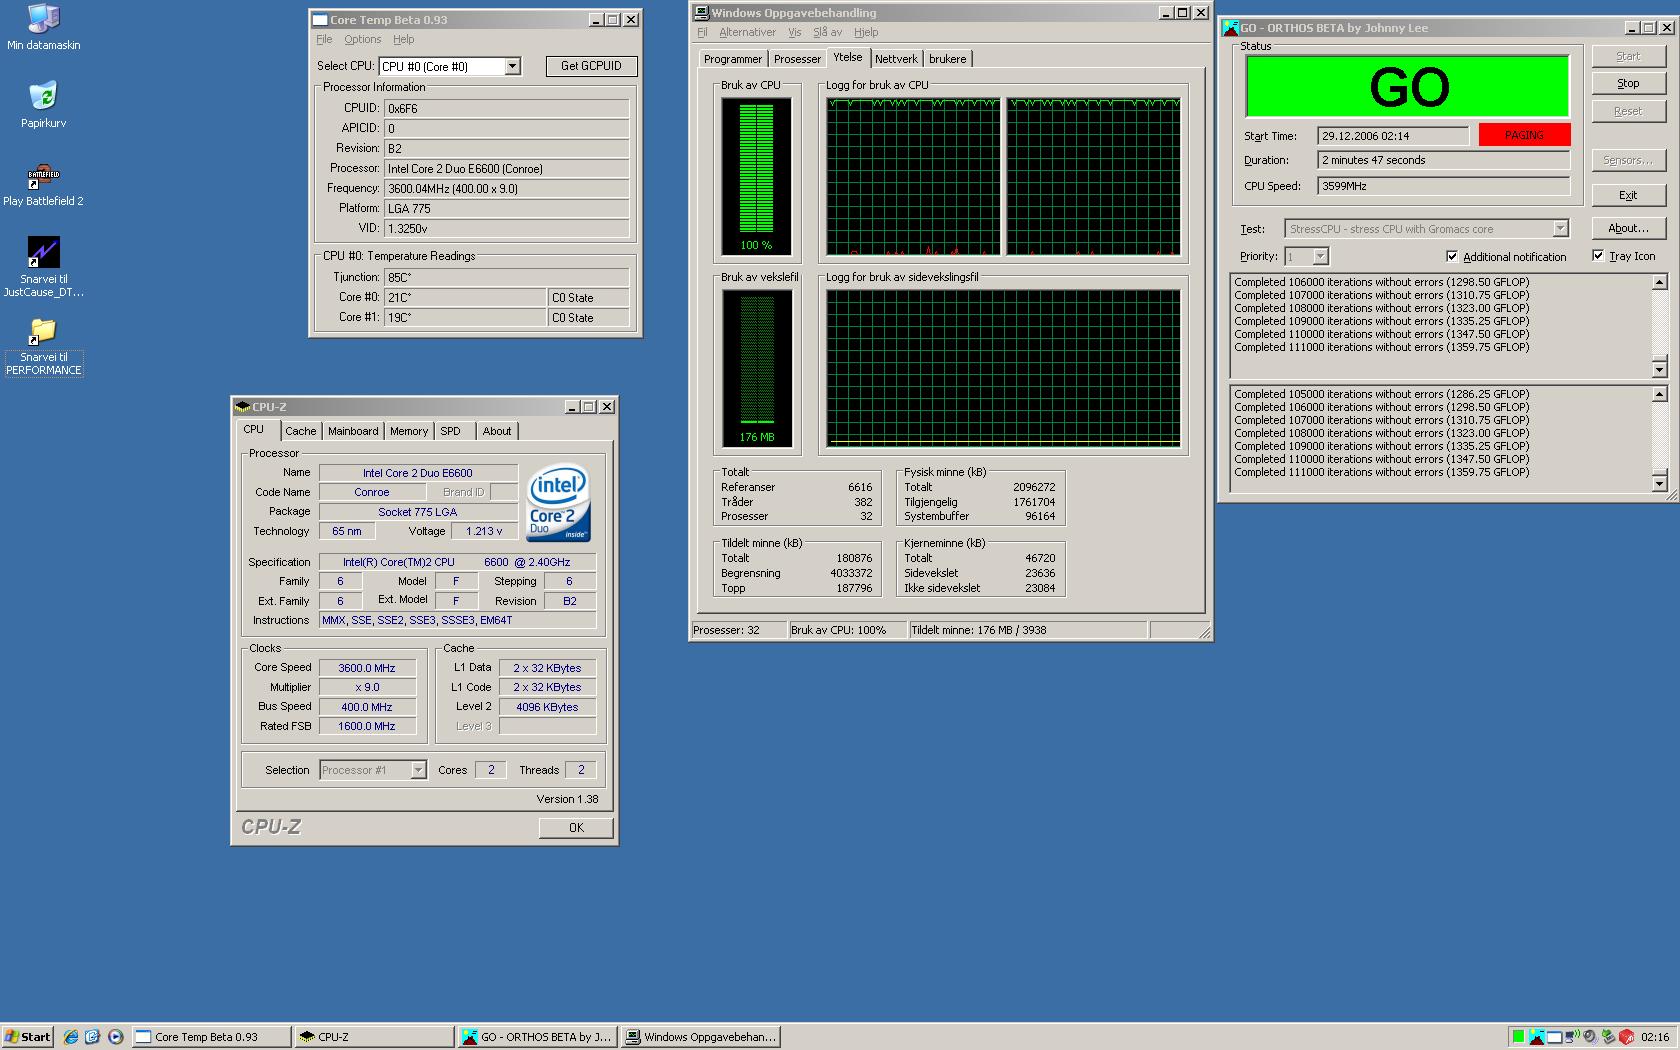Open the Slå av menu in Task Manager
Image resolution: width=1680 pixels, height=1050 pixels.
[827, 33]
